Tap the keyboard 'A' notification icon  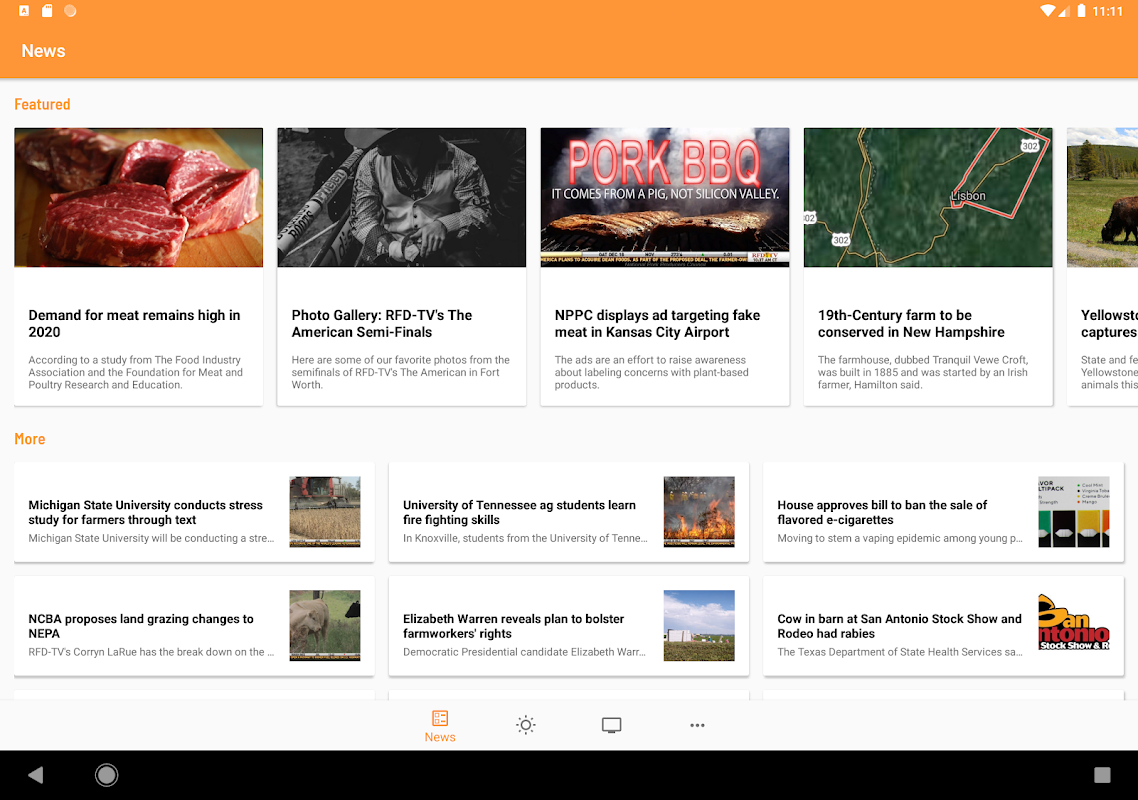pos(24,11)
